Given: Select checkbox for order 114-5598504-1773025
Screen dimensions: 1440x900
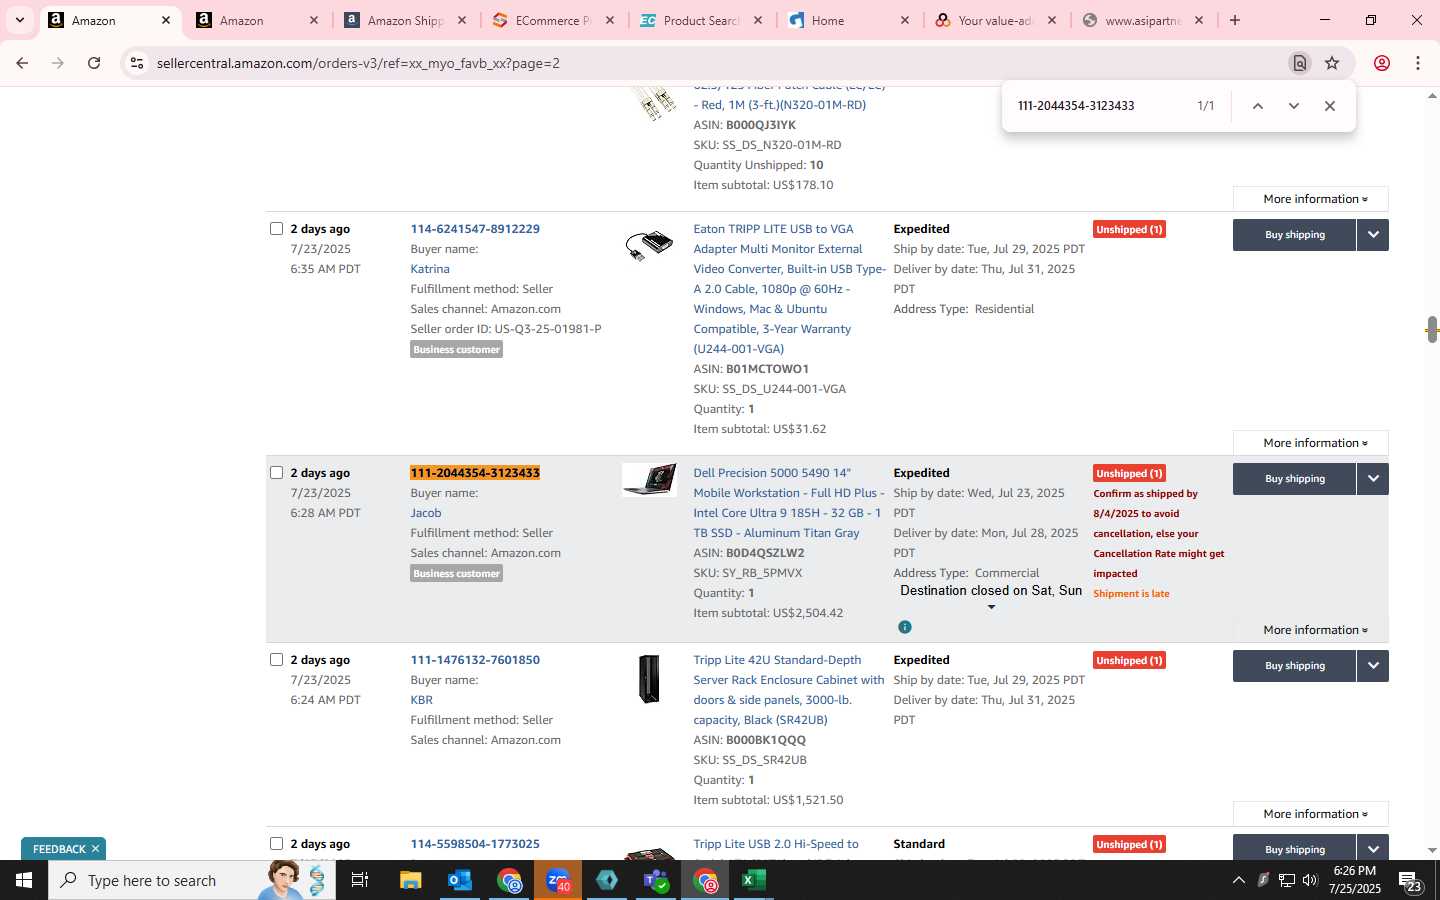Looking at the screenshot, I should pos(277,844).
